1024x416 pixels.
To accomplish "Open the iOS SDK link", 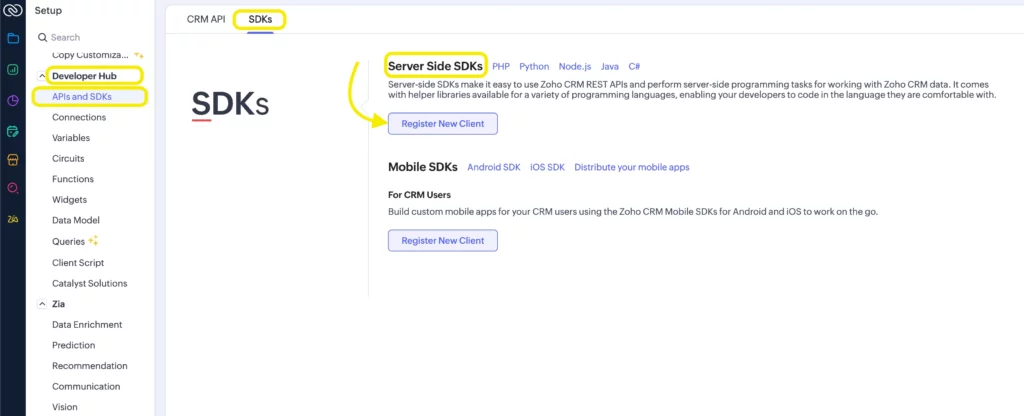I will point(547,167).
